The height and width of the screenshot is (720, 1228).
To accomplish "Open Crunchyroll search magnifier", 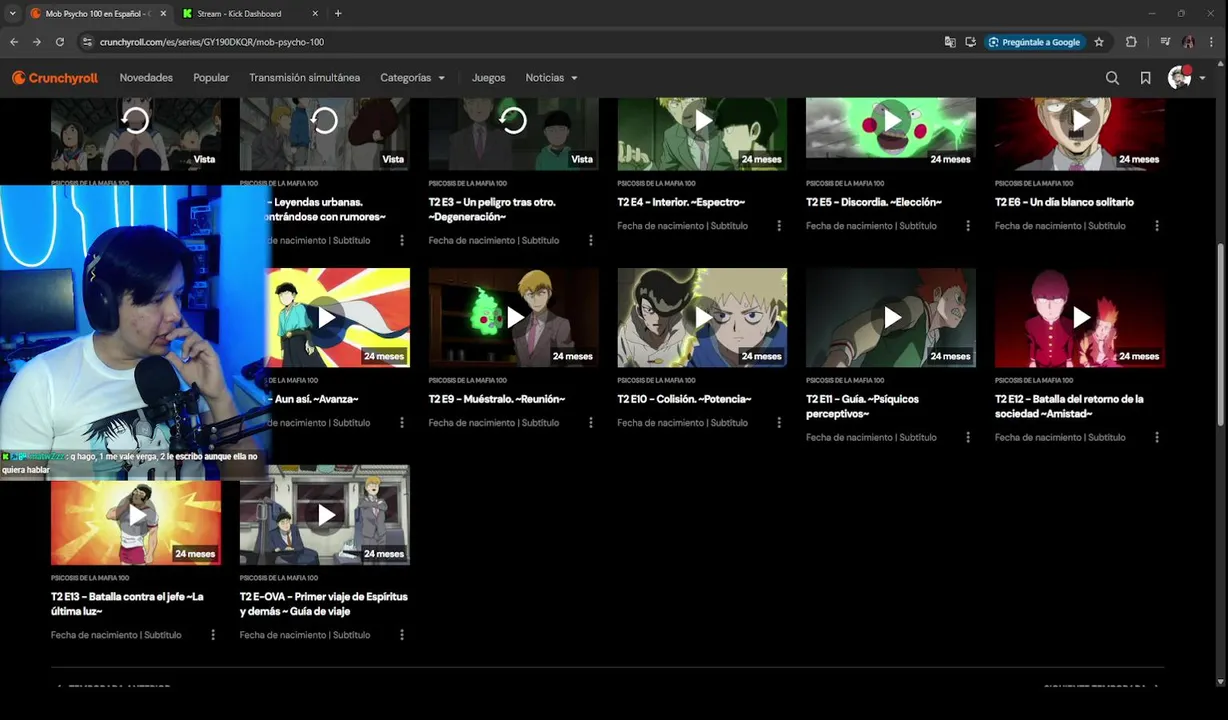I will (1112, 78).
